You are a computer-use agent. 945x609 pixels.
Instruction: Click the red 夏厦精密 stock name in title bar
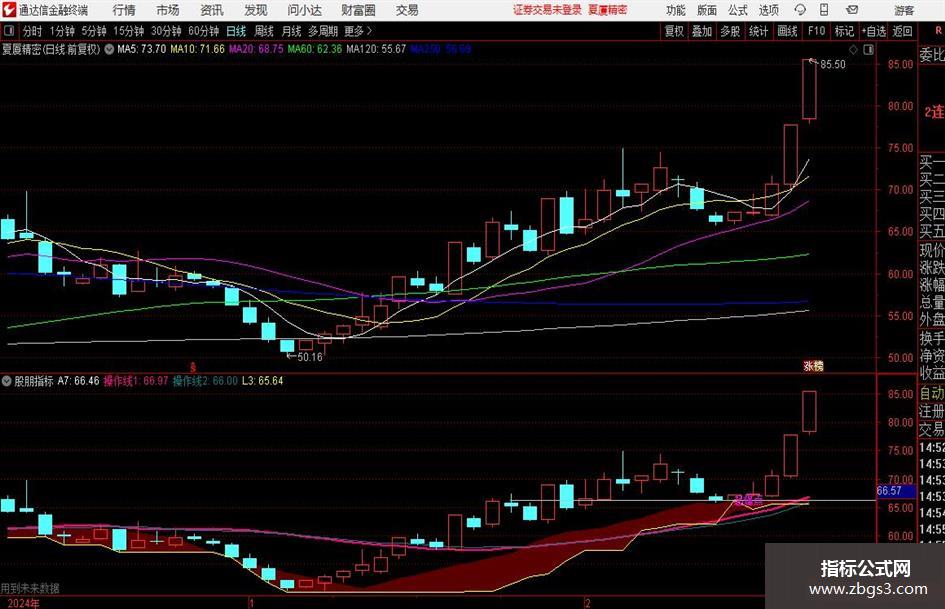point(608,10)
